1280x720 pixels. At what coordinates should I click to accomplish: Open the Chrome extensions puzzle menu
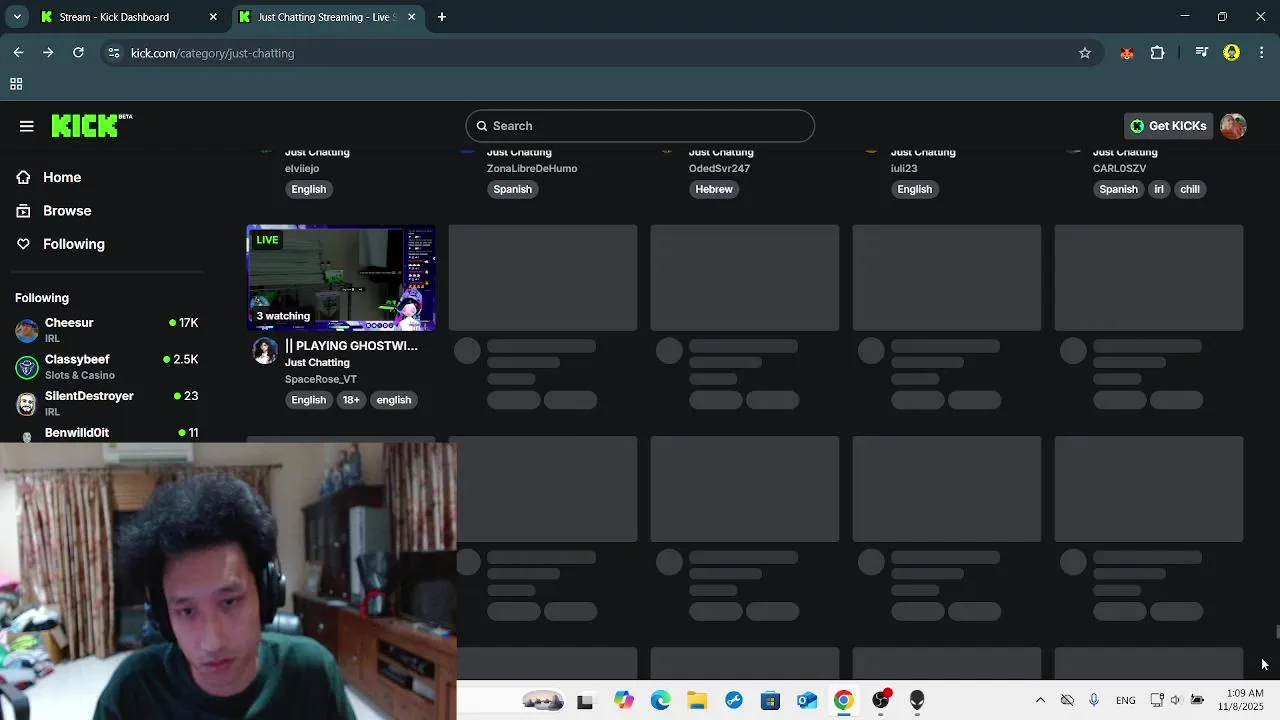point(1158,53)
